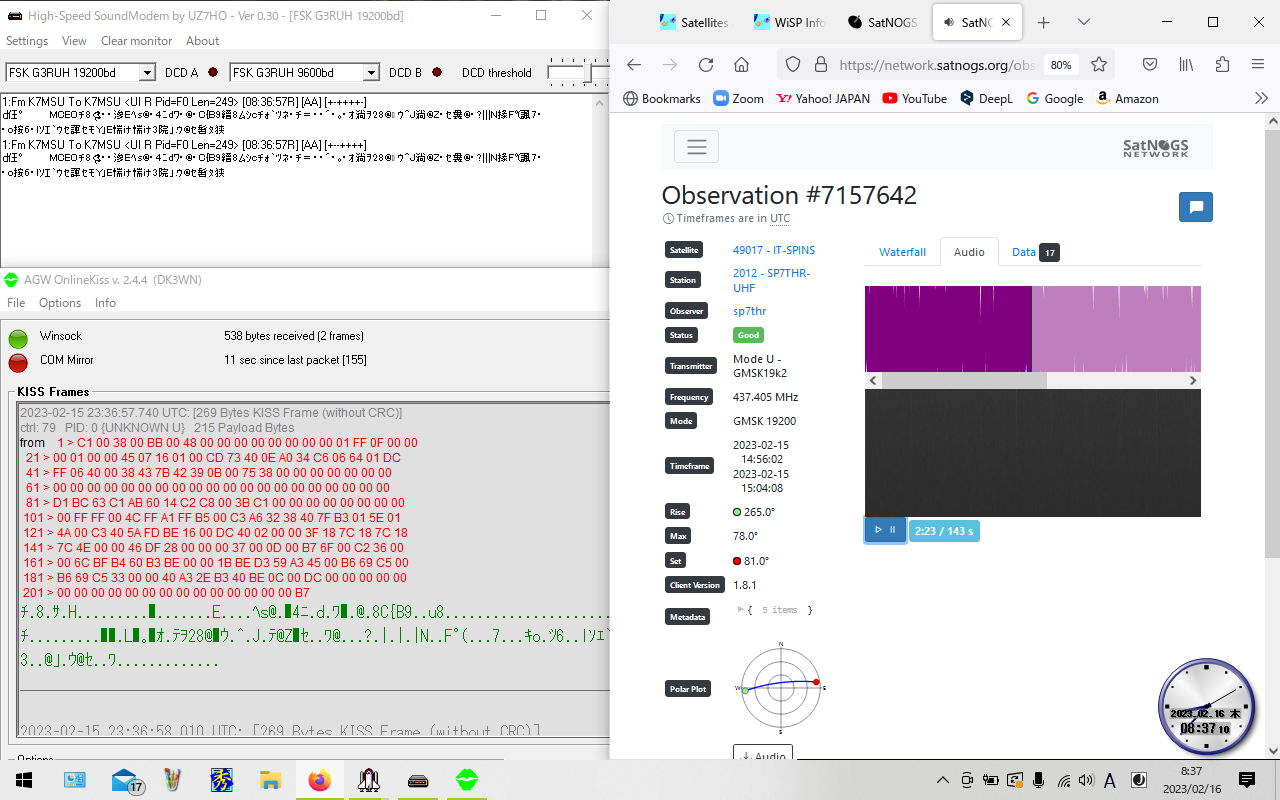Image resolution: width=1280 pixels, height=800 pixels.
Task: Open SoundModem About menu
Action: [202, 41]
